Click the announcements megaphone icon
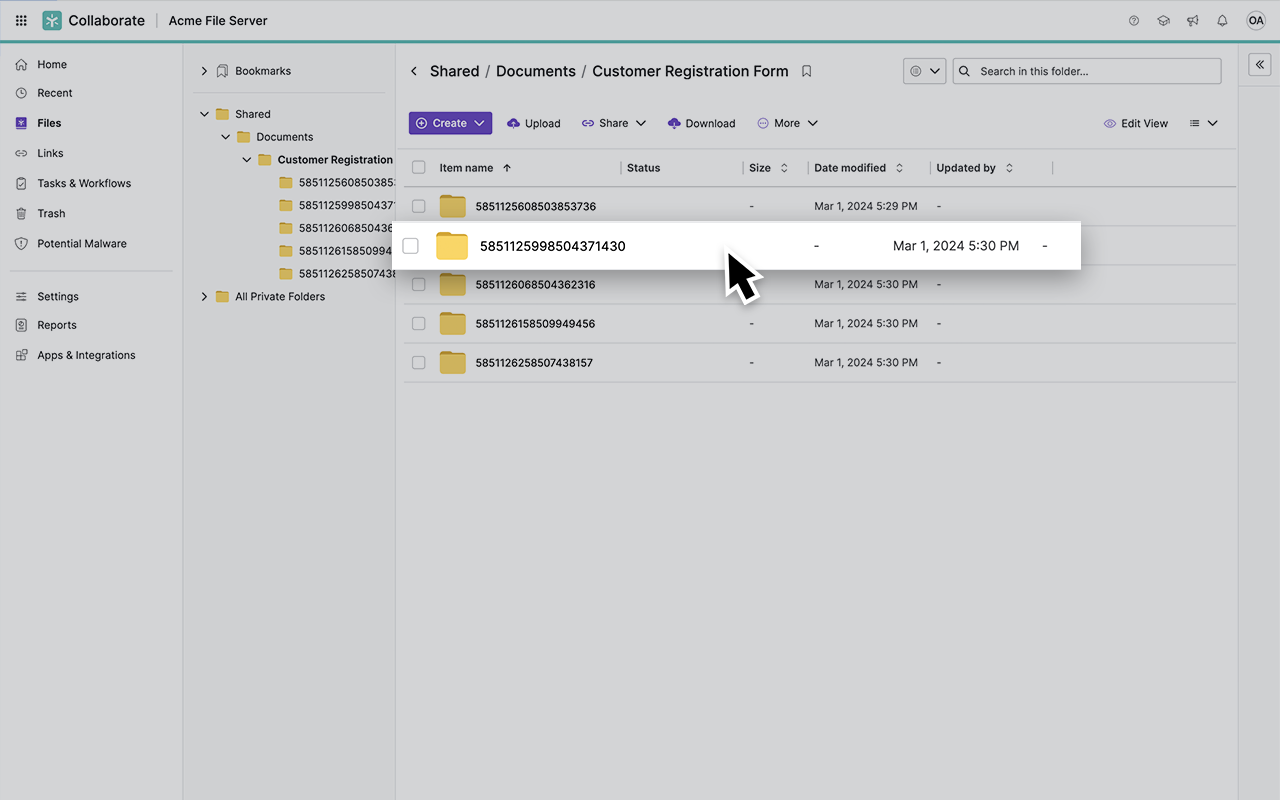This screenshot has width=1280, height=800. (x=1192, y=20)
